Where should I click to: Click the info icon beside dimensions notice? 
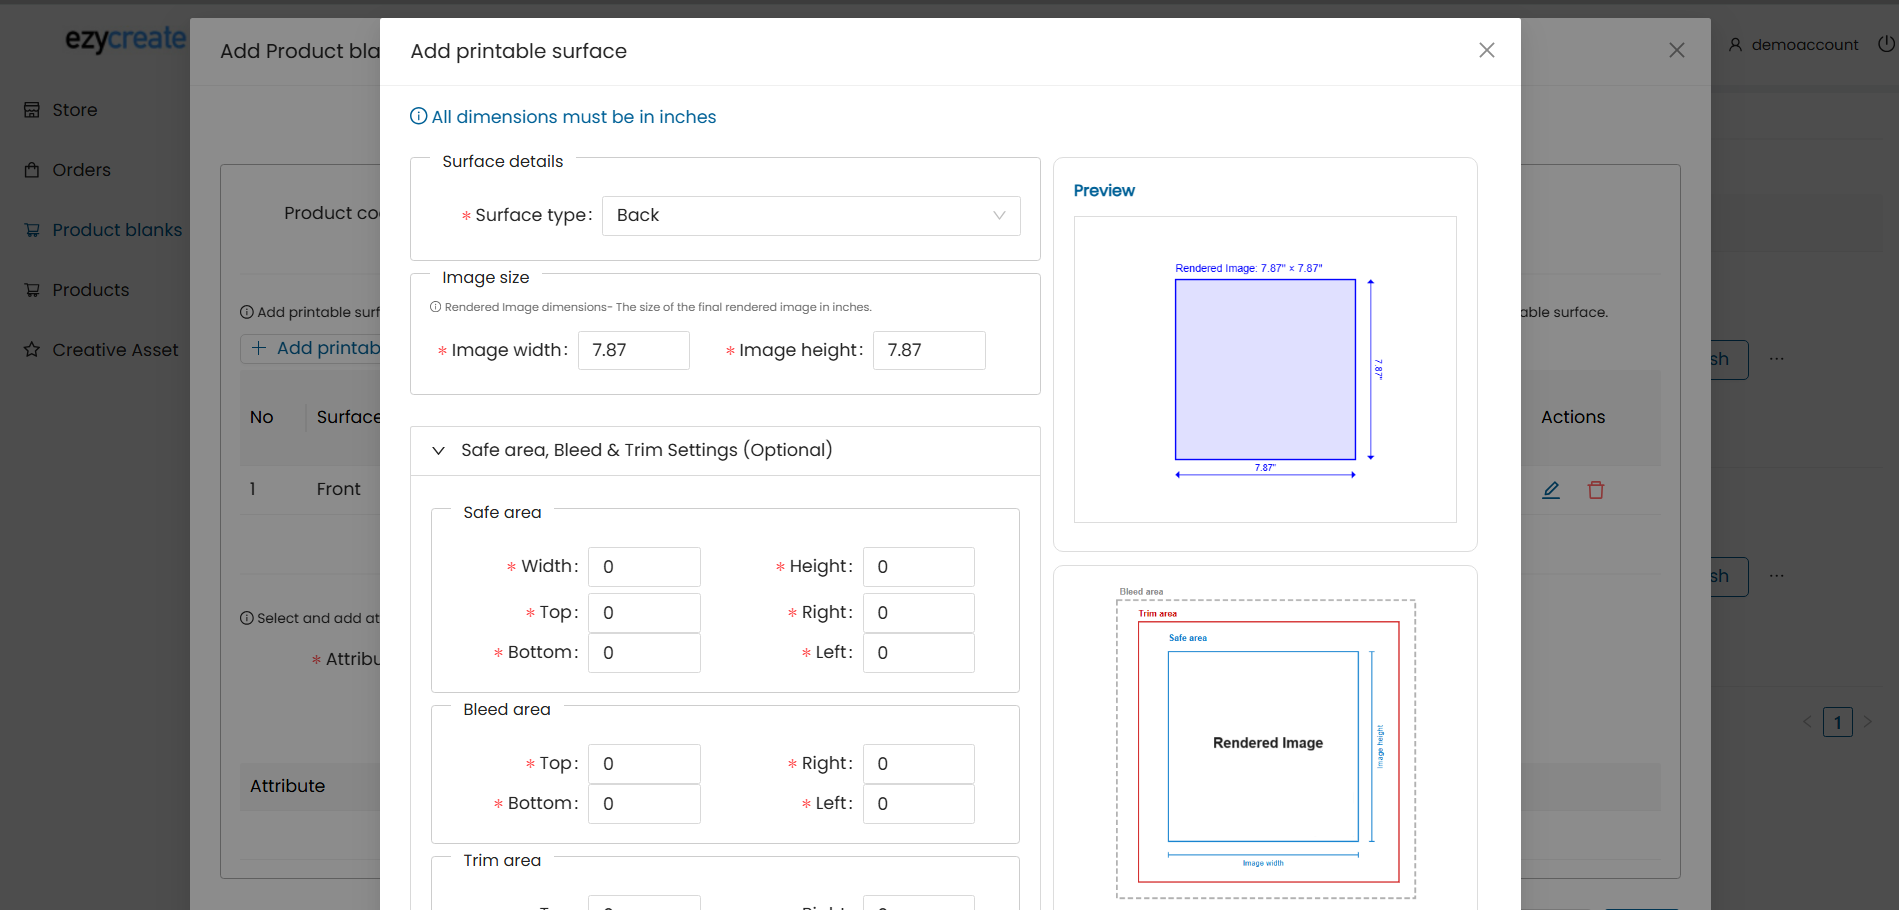(419, 117)
